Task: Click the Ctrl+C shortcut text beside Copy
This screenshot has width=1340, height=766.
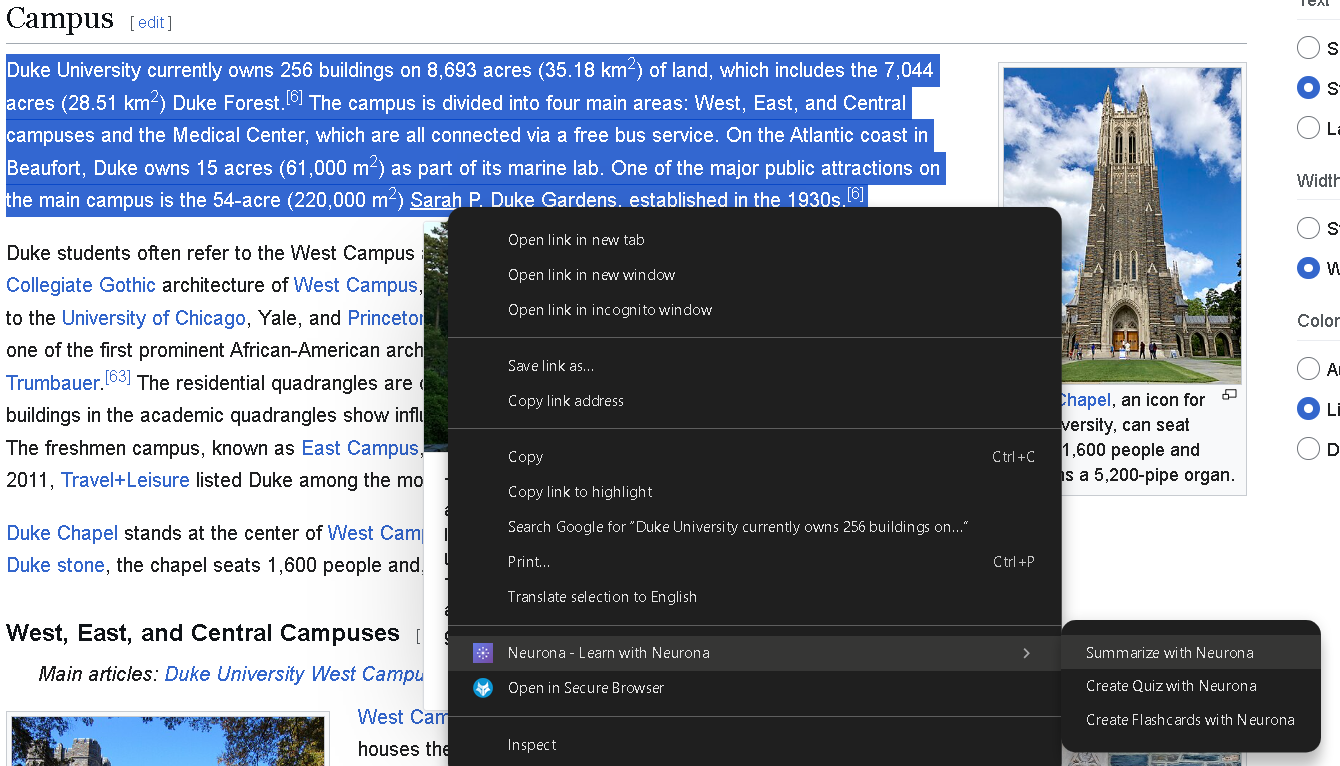Action: (1013, 457)
